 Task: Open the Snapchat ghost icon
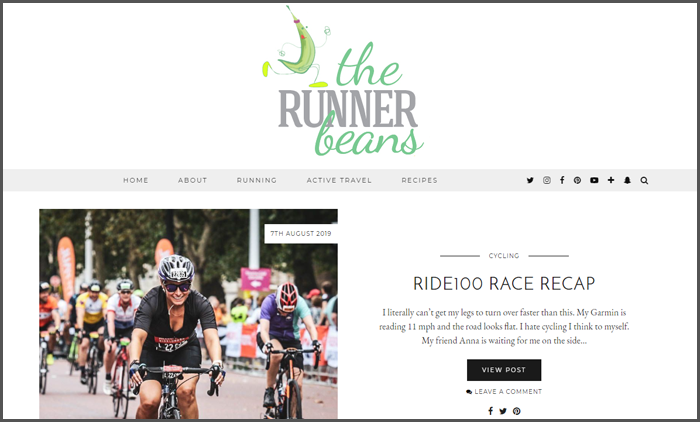point(627,180)
